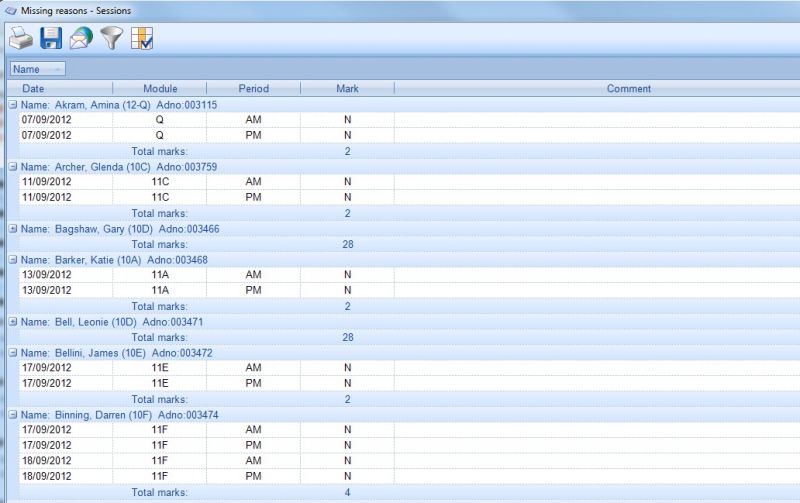Viewport: 800px width, 503px height.
Task: Sort by the Module column header
Action: (160, 88)
